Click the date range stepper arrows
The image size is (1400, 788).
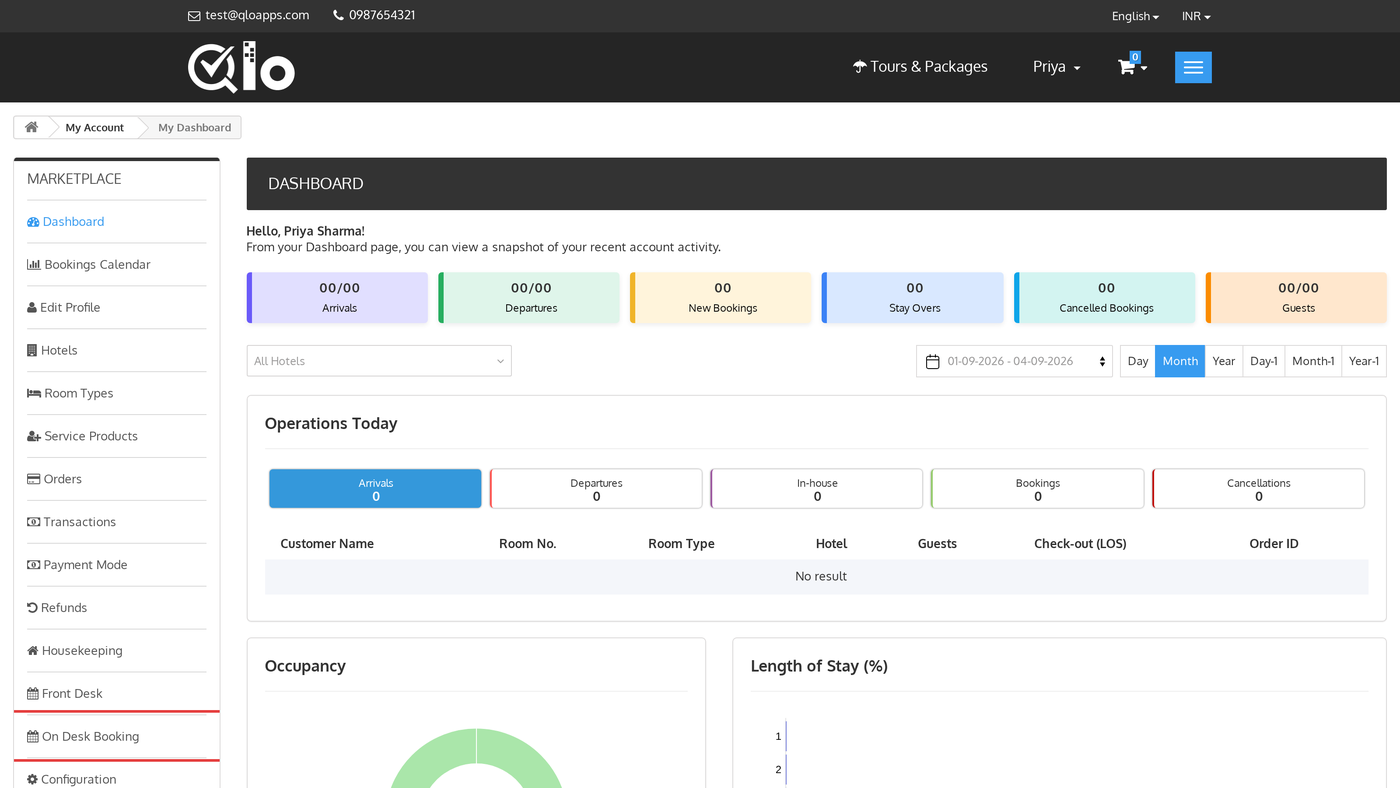(1102, 361)
